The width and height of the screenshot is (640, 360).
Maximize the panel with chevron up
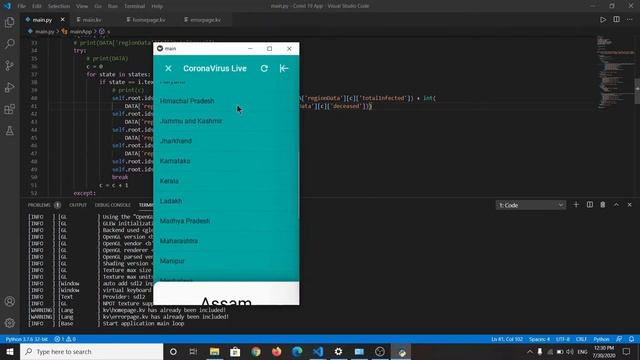[x=616, y=204]
